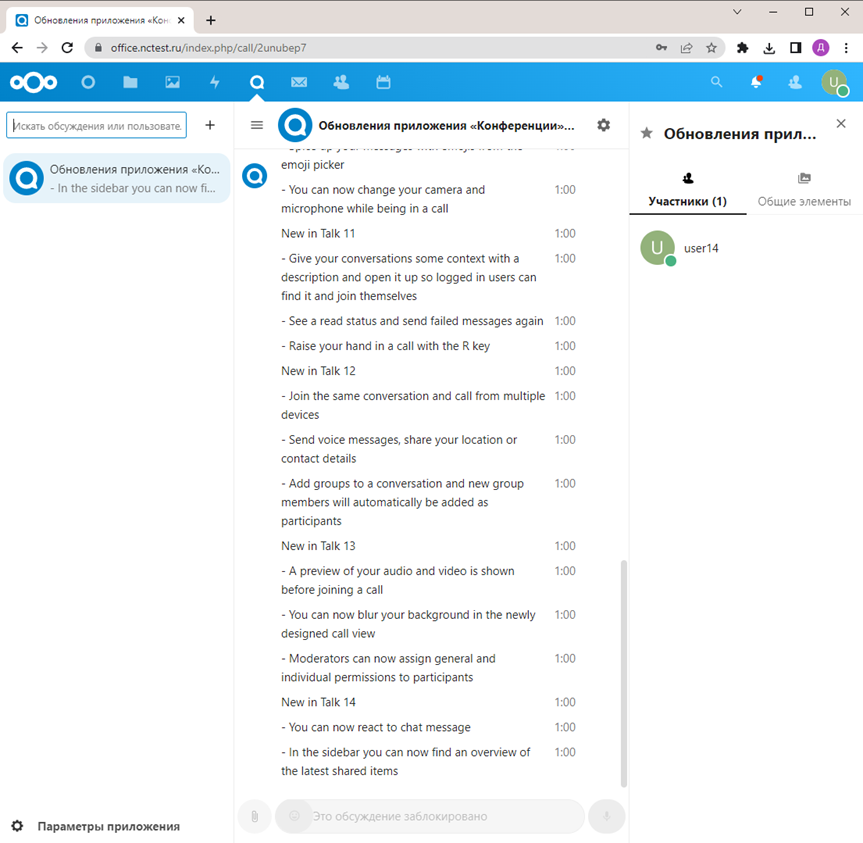Bookmark this page with the star icon
863x843 pixels.
pyautogui.click(x=711, y=47)
